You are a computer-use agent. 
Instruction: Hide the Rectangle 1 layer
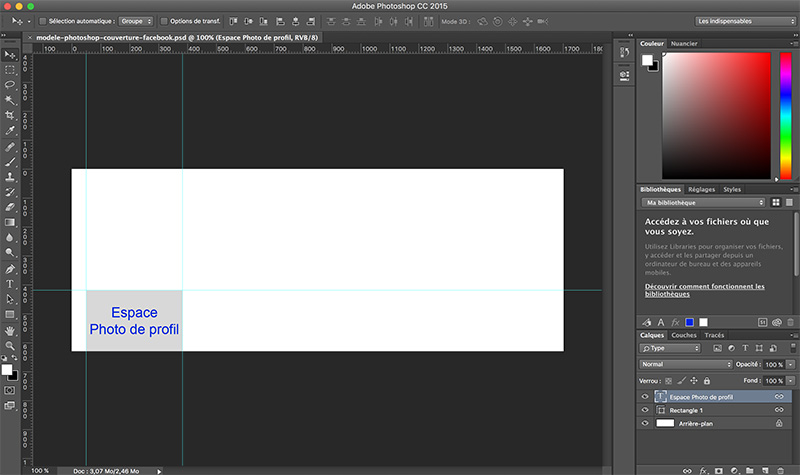pos(645,410)
